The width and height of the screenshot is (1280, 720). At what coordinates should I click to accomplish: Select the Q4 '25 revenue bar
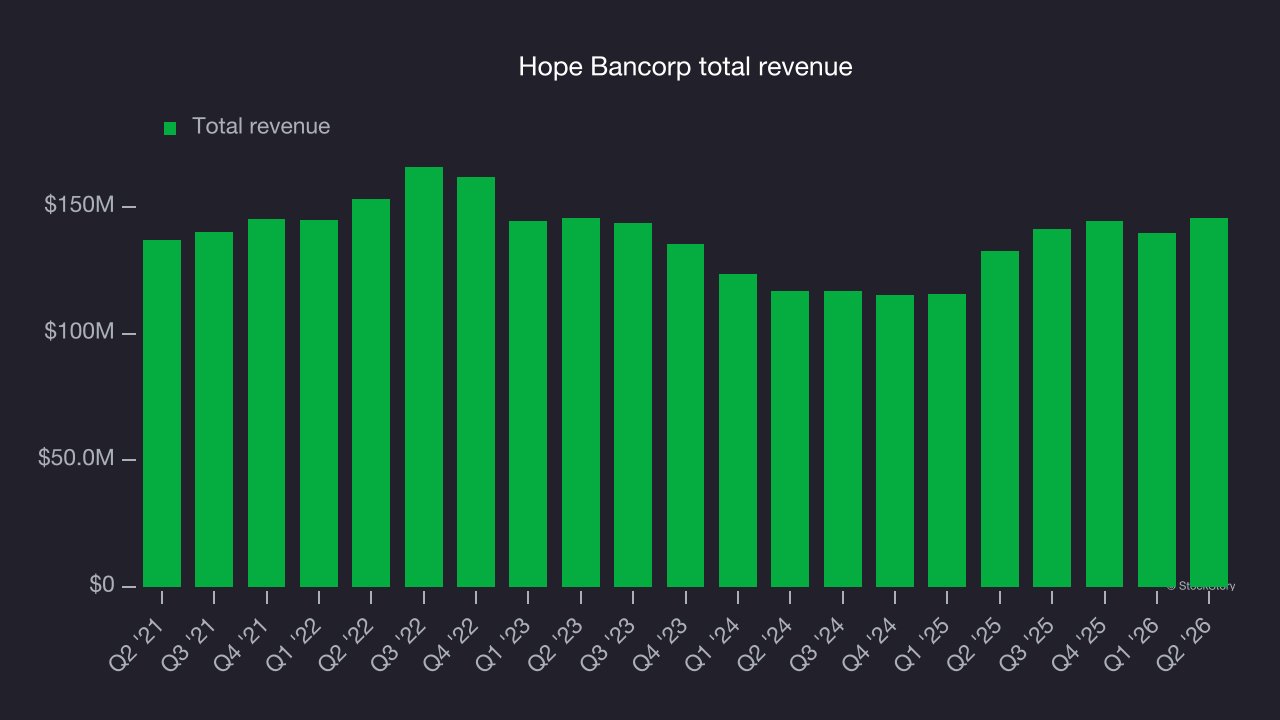(1105, 404)
